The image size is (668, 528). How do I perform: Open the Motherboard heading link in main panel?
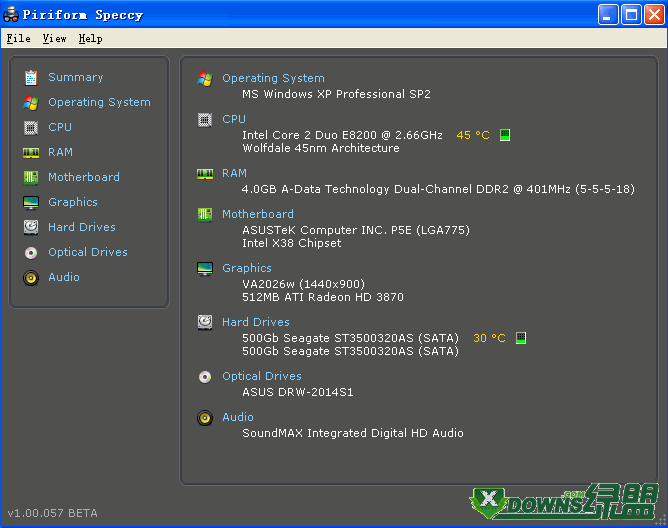coord(258,214)
